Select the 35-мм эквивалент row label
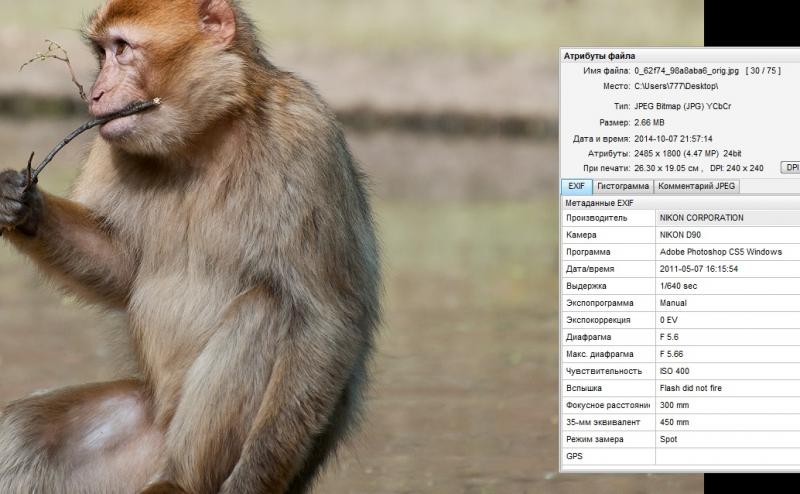Screen dimensions: 800x494 point(603,422)
